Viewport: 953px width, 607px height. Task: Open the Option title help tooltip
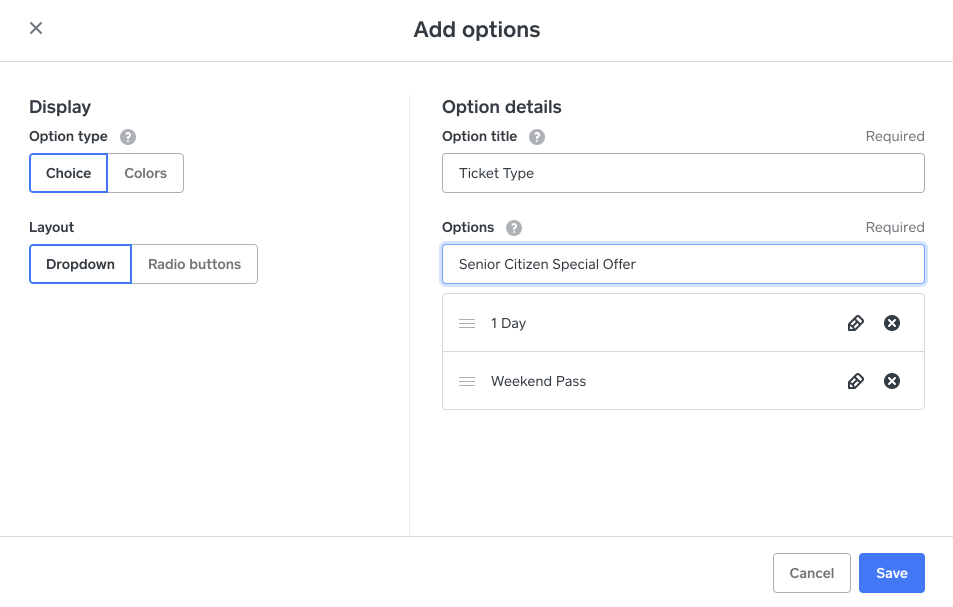(537, 137)
